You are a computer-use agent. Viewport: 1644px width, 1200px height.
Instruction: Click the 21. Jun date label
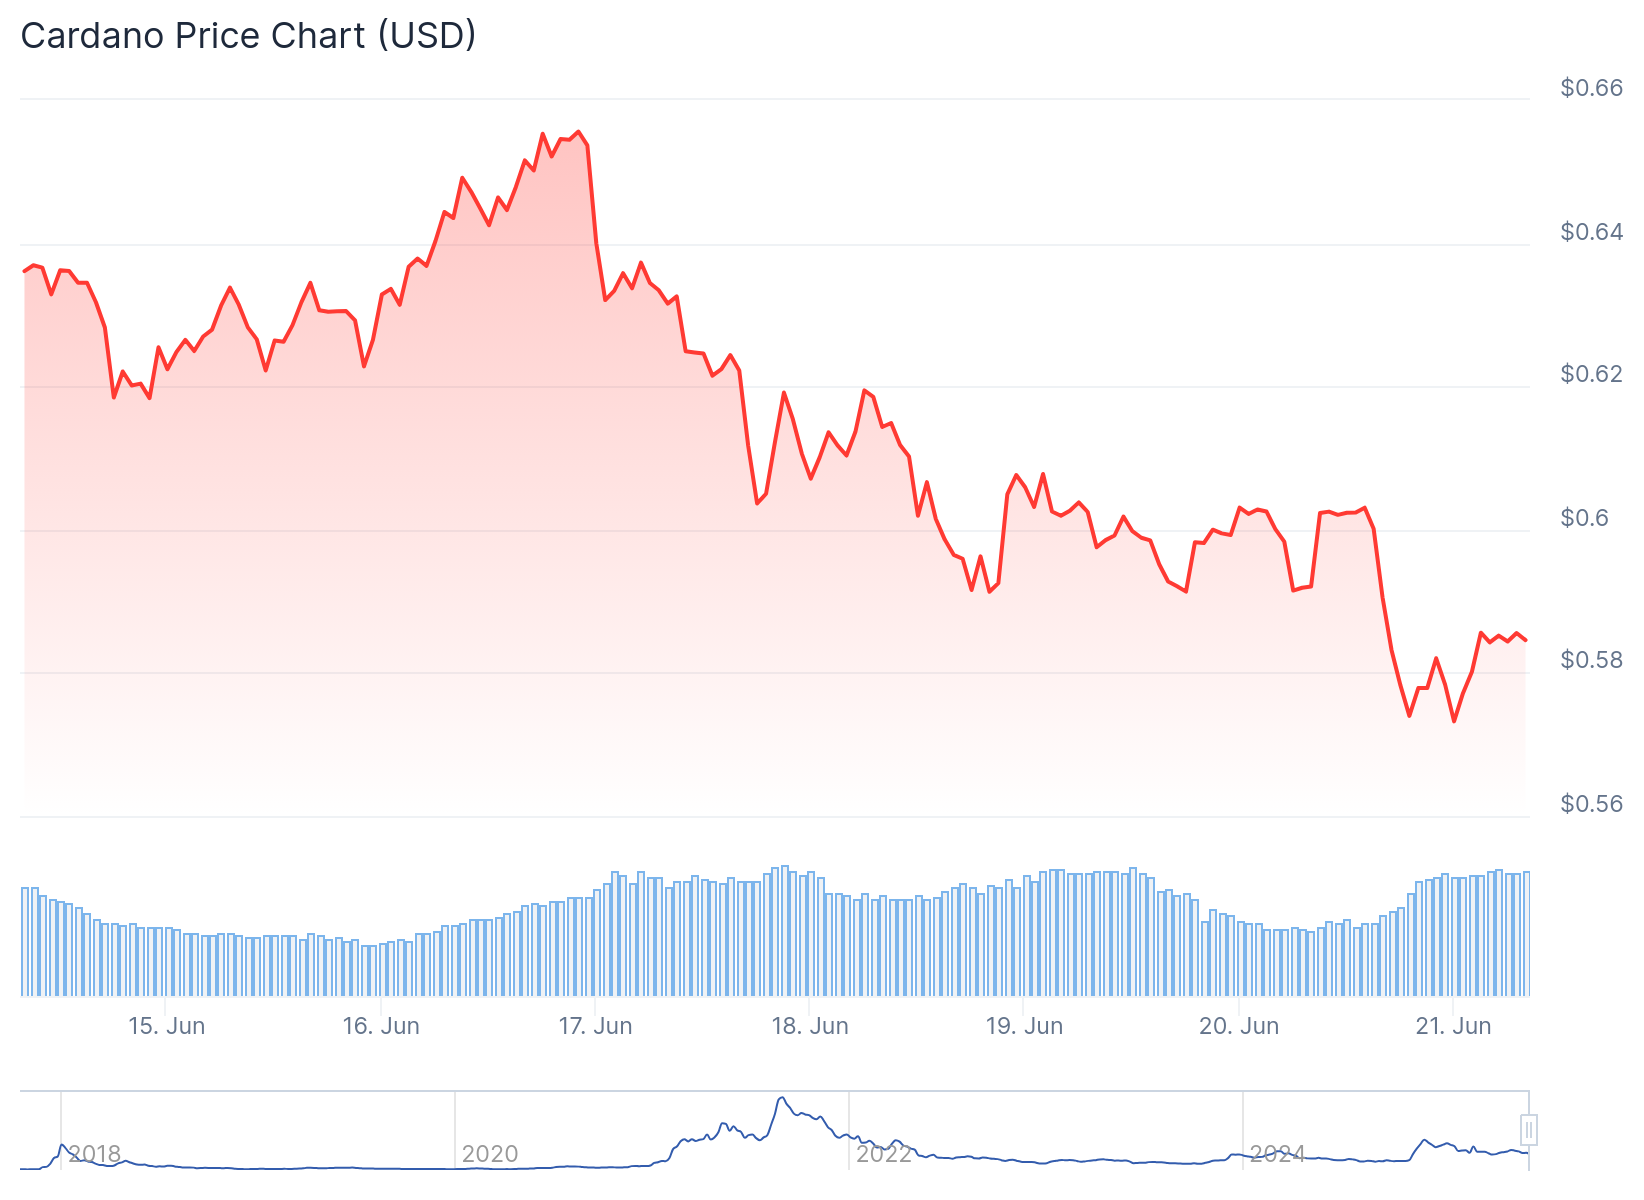[x=1453, y=1026]
